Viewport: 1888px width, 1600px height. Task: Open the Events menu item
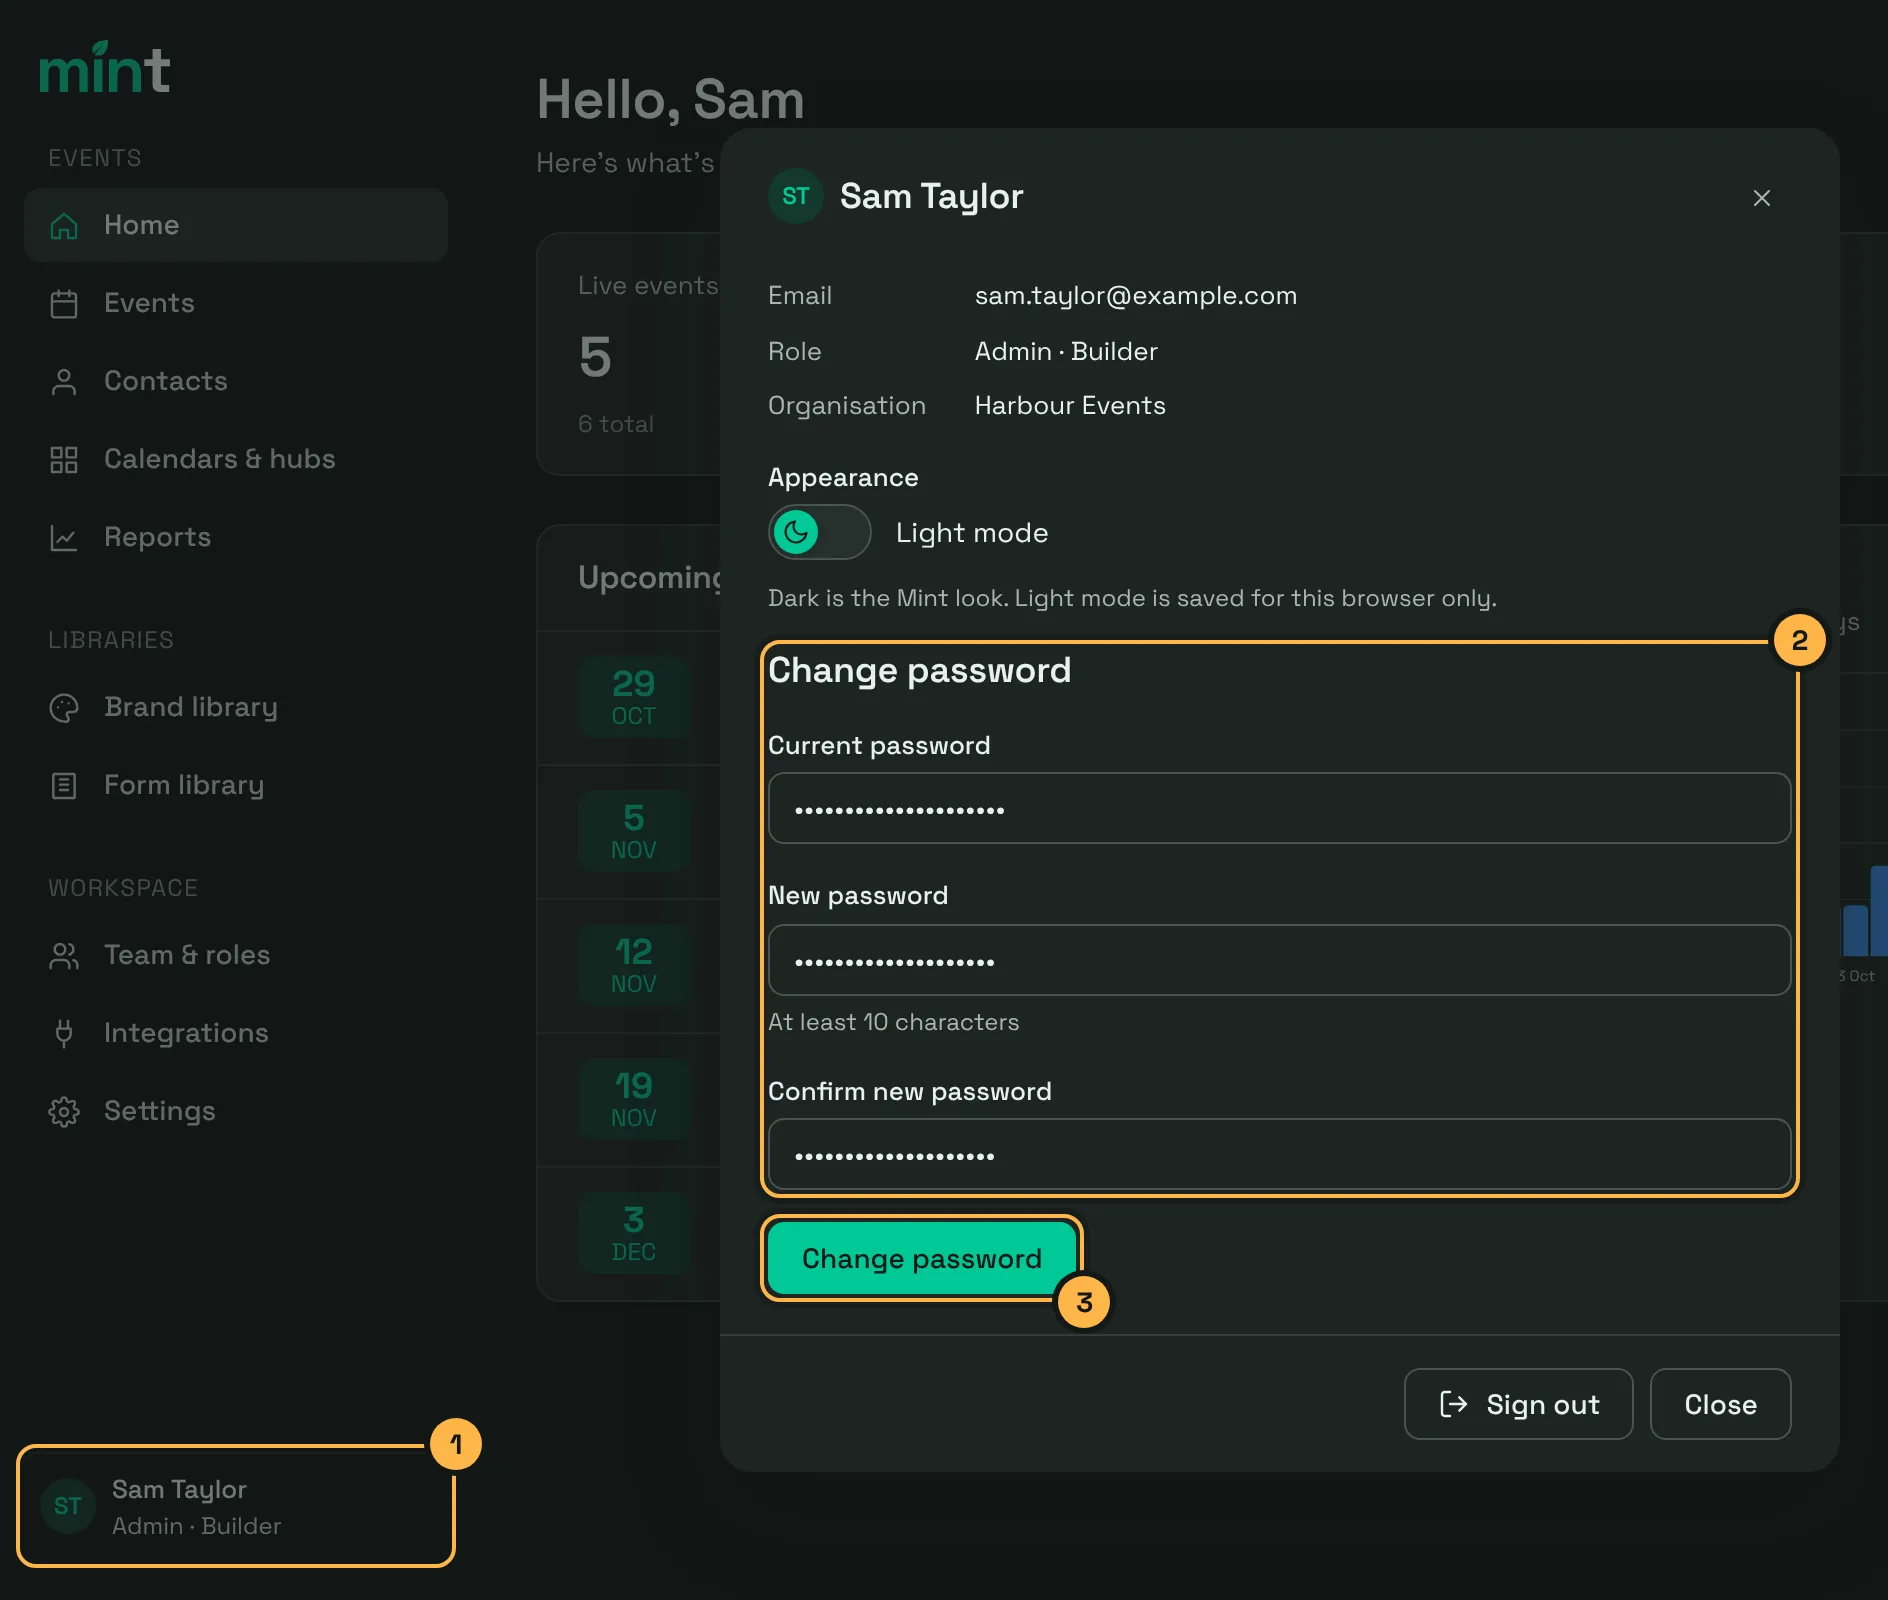point(236,303)
